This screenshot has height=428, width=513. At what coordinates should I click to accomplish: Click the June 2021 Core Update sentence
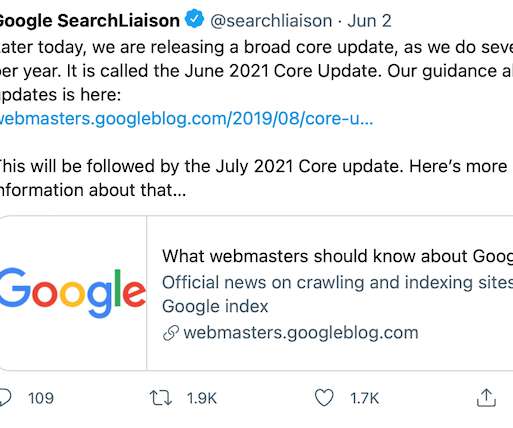click(224, 71)
